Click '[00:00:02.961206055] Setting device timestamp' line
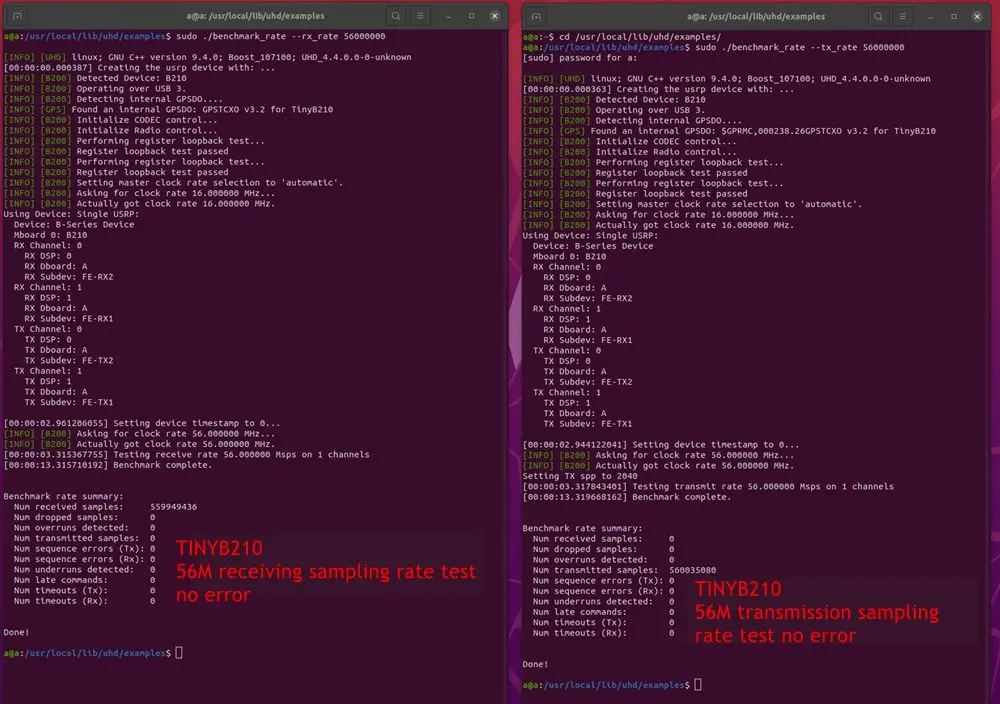The height and width of the screenshot is (704, 1000). (142, 423)
